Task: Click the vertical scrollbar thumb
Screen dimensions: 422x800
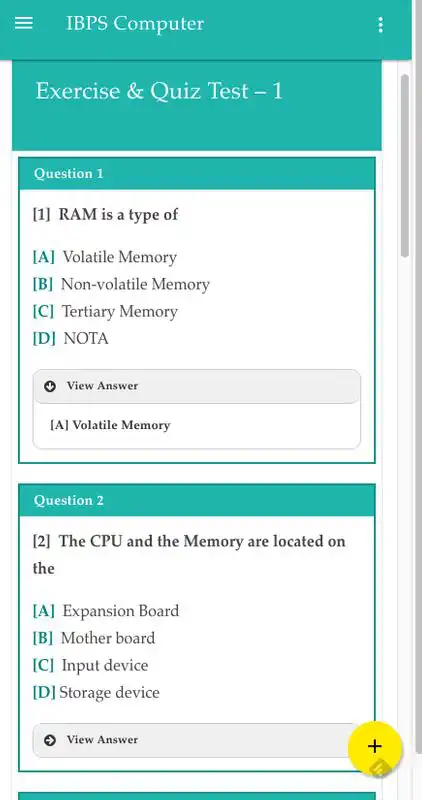Action: [x=405, y=166]
